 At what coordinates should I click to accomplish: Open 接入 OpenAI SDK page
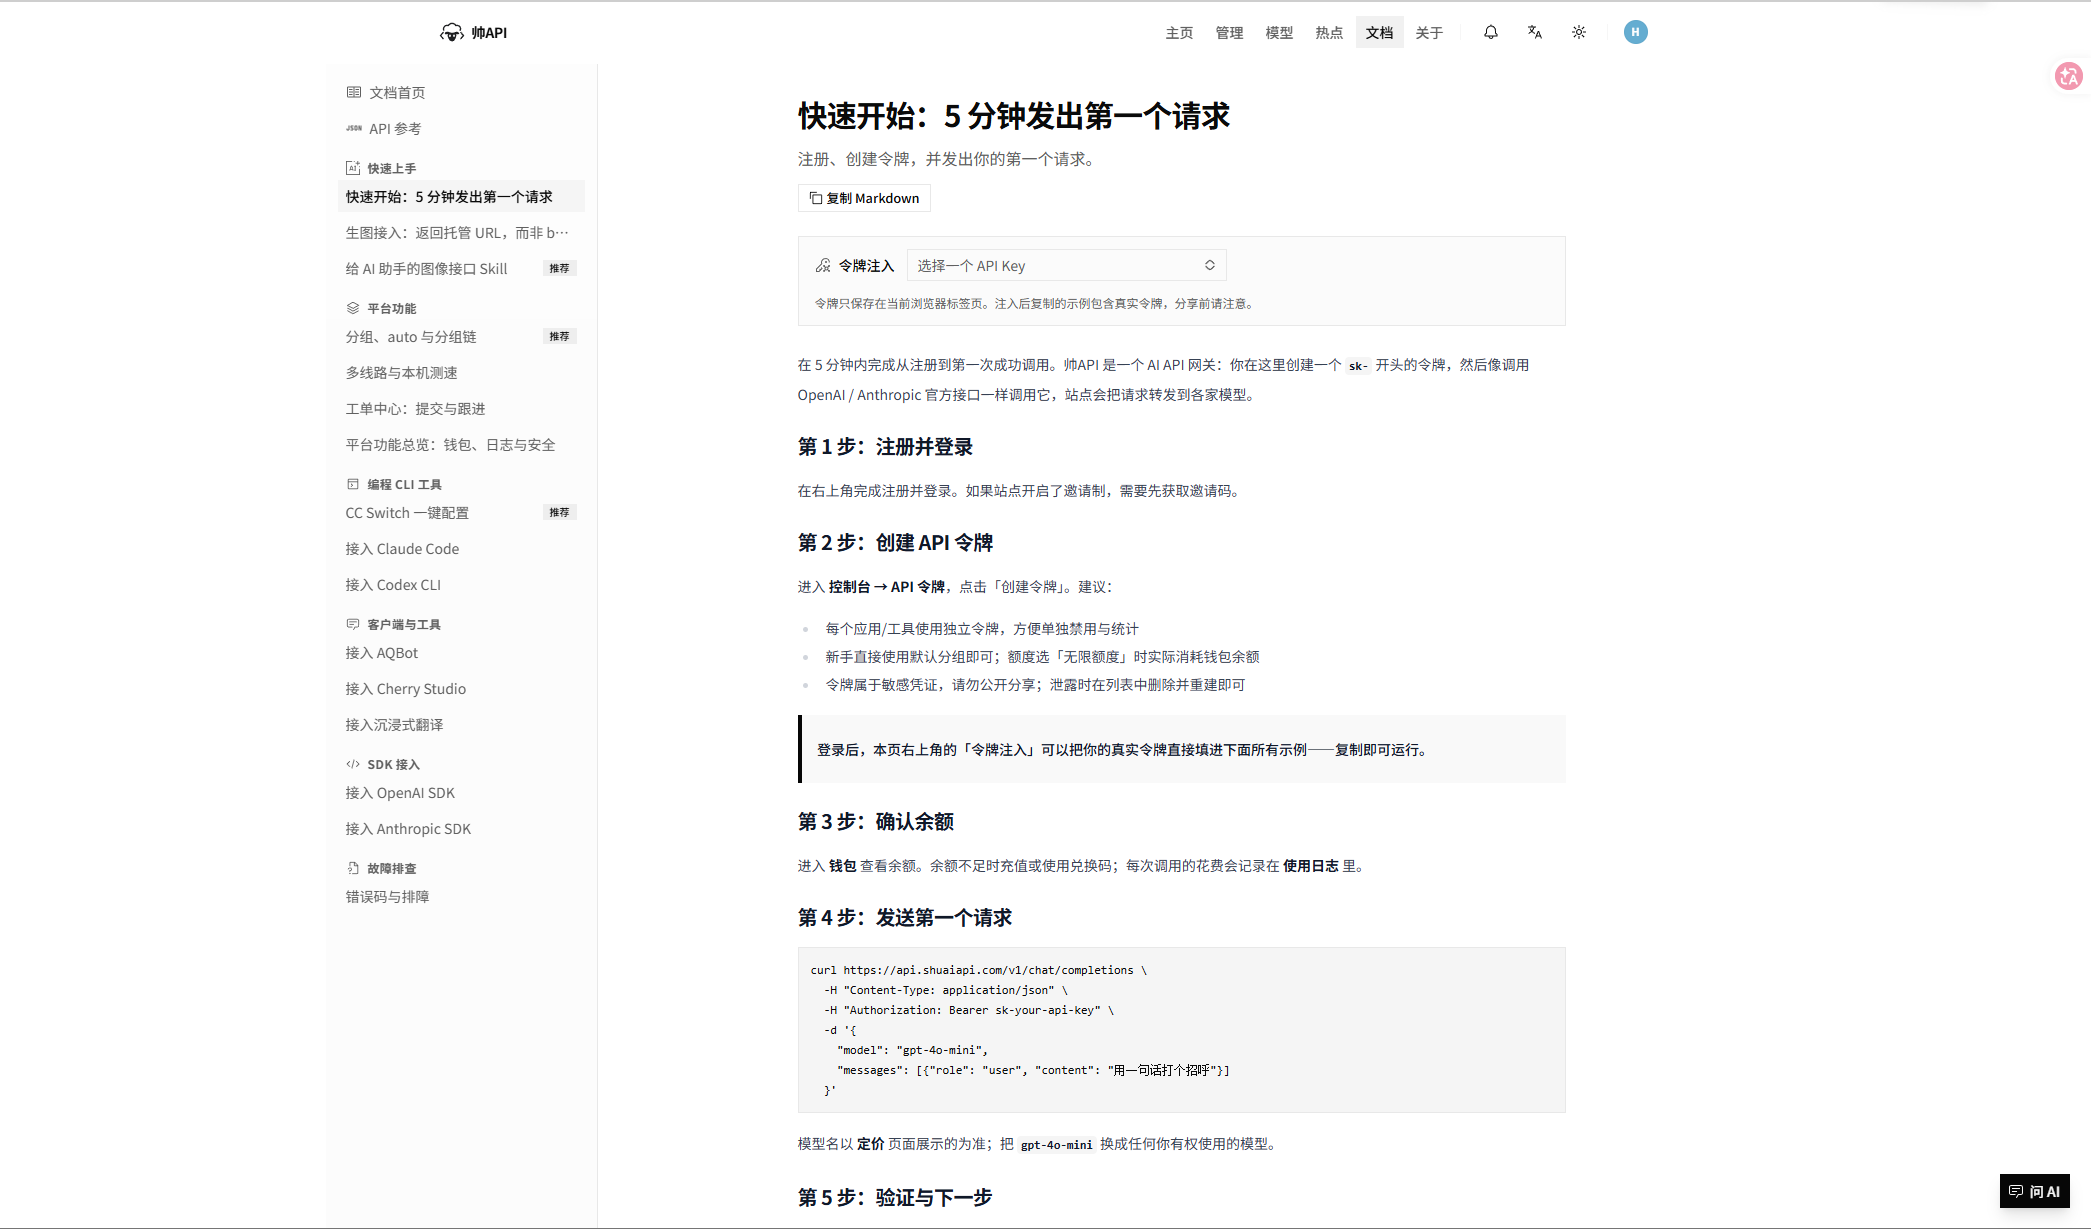461,792
